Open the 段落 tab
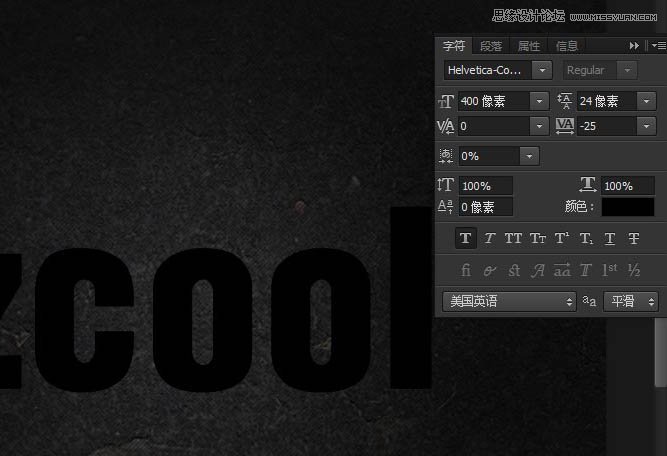Viewport: 667px width, 456px height. point(491,46)
